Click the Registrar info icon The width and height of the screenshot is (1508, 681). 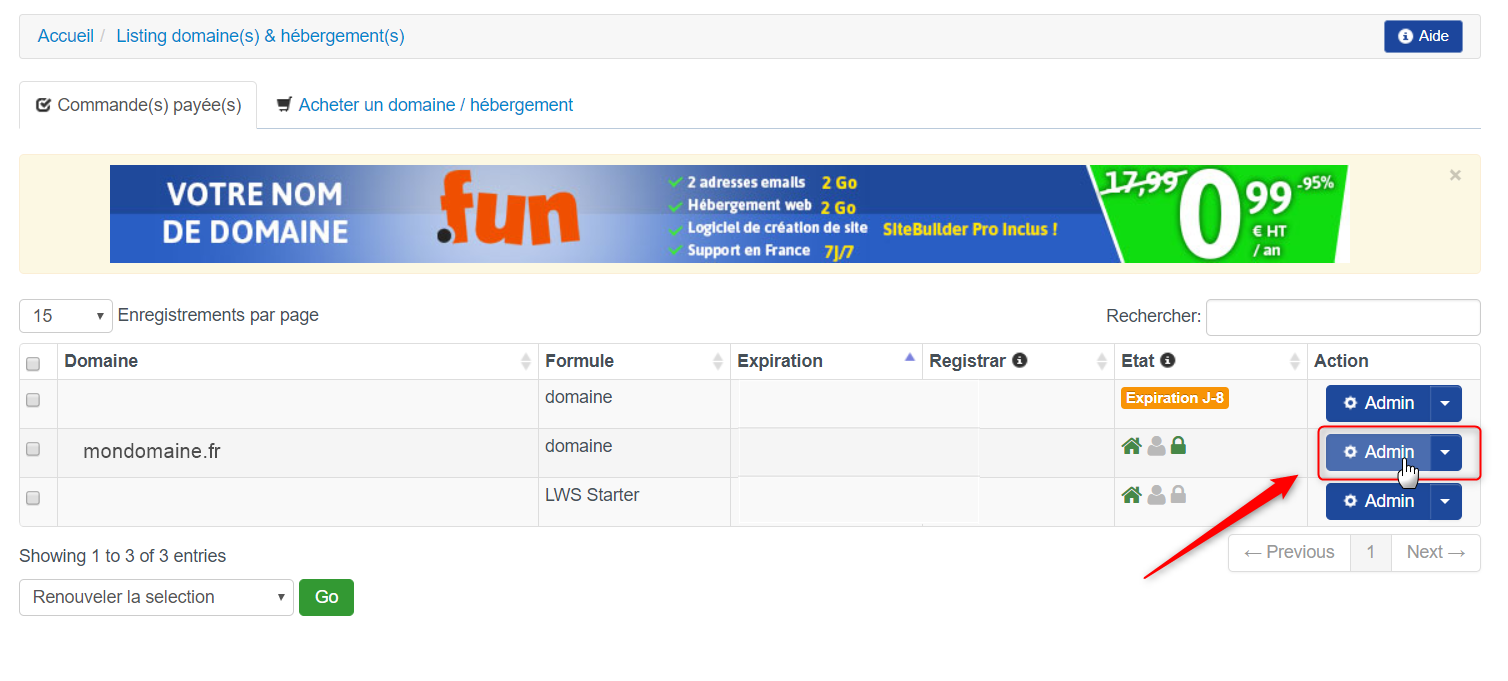[1020, 360]
